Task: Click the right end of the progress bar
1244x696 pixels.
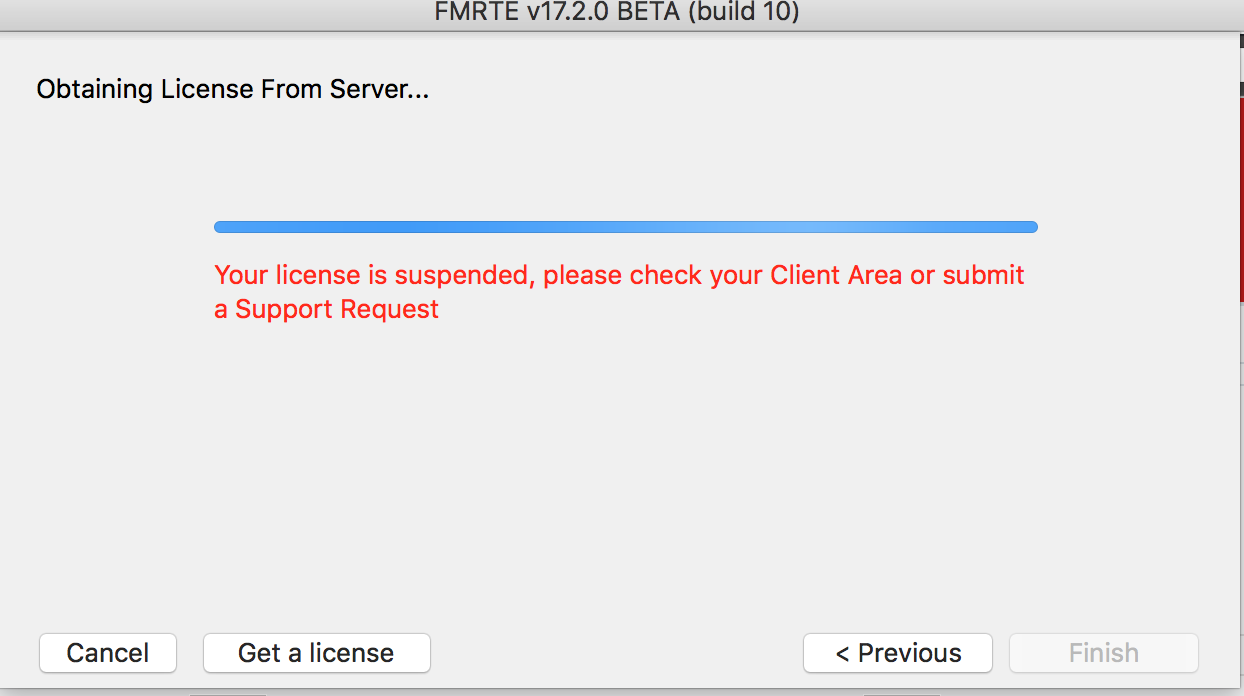Action: pos(1032,227)
